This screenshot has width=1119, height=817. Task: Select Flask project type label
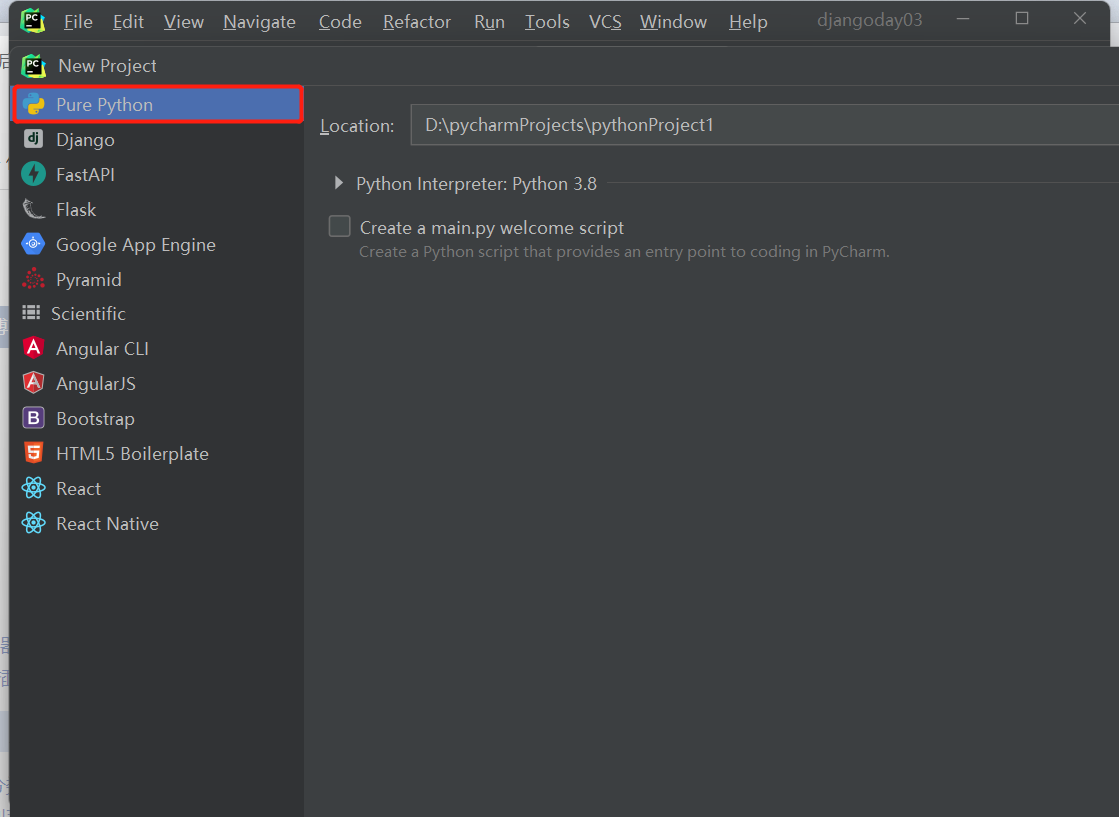click(x=76, y=209)
